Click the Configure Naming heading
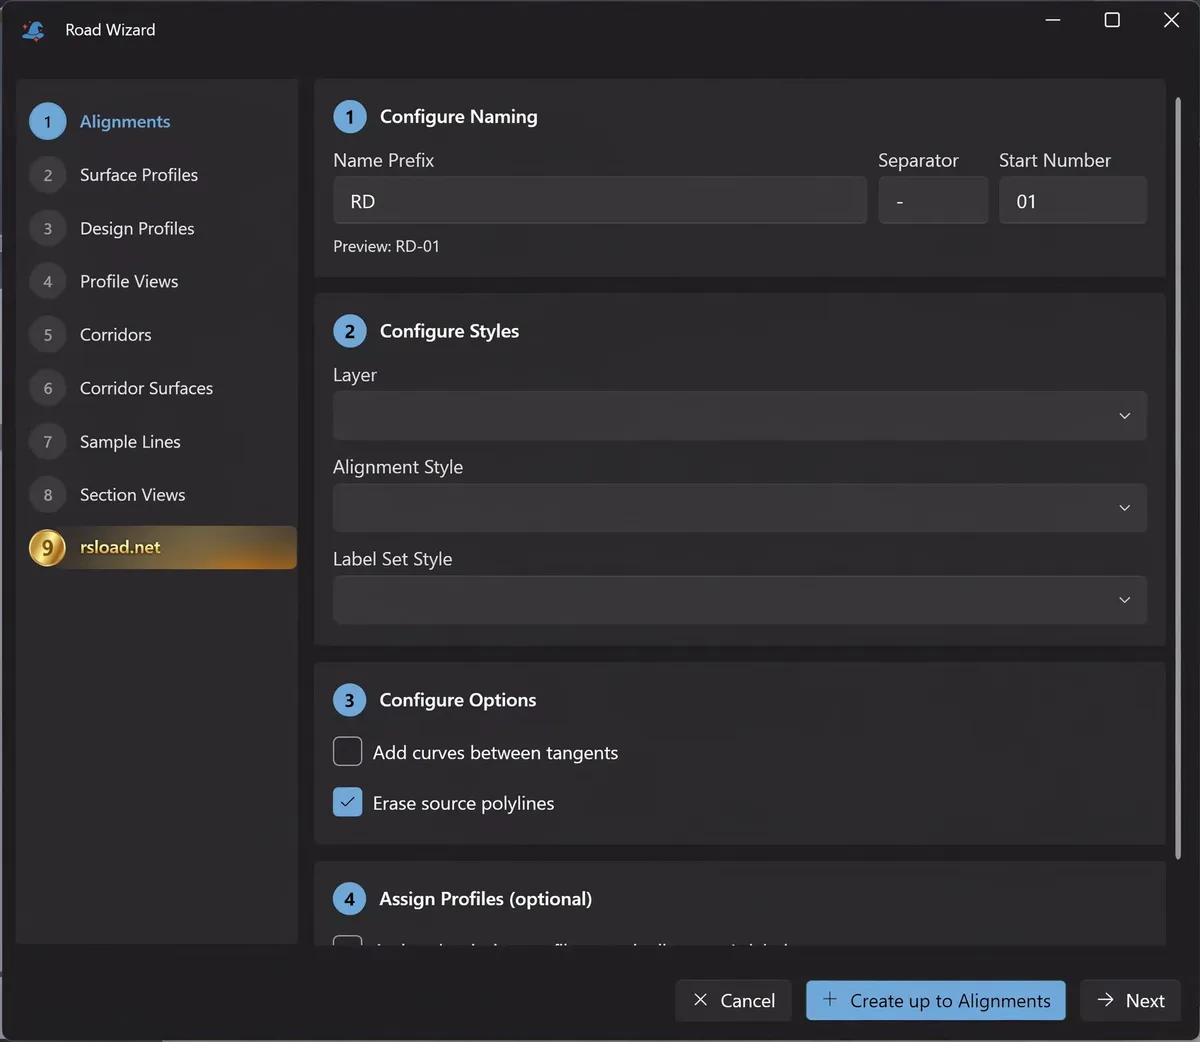The height and width of the screenshot is (1042, 1200). (459, 117)
